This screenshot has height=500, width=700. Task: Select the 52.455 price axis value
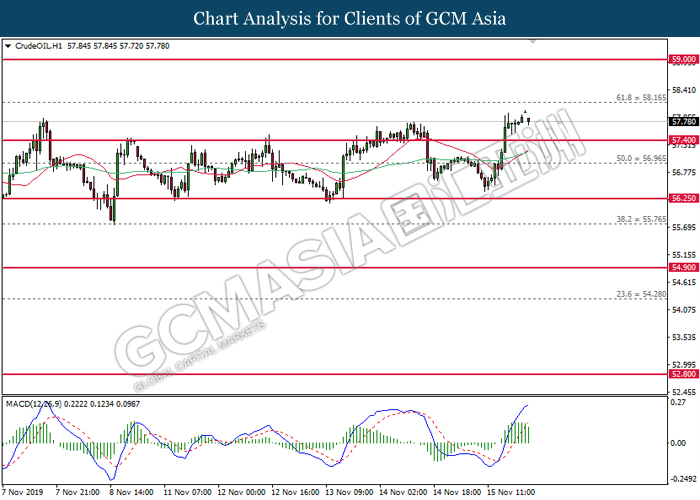click(684, 392)
